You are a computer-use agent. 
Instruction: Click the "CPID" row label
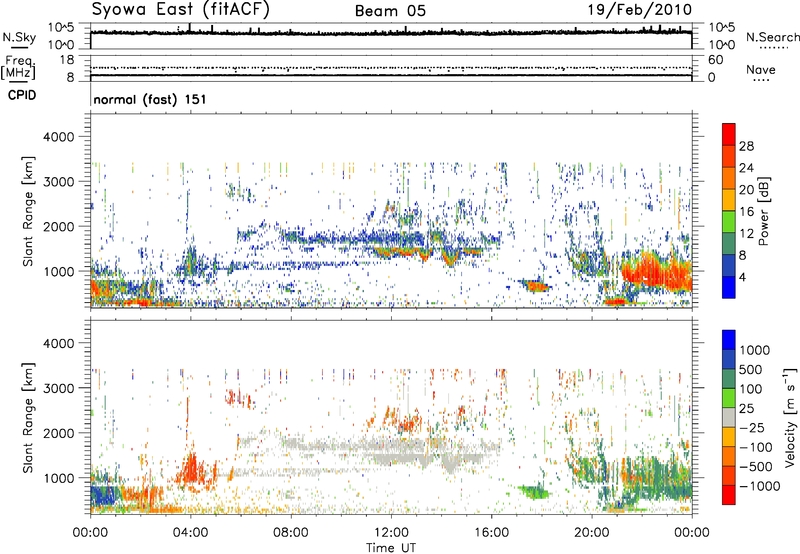pos(22,95)
